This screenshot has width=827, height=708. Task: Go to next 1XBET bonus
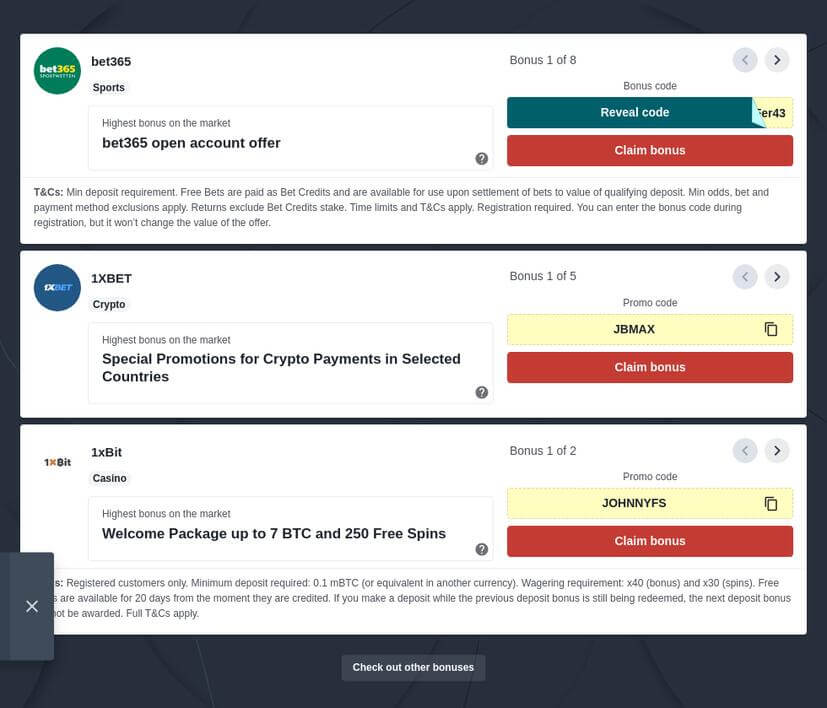click(x=777, y=277)
